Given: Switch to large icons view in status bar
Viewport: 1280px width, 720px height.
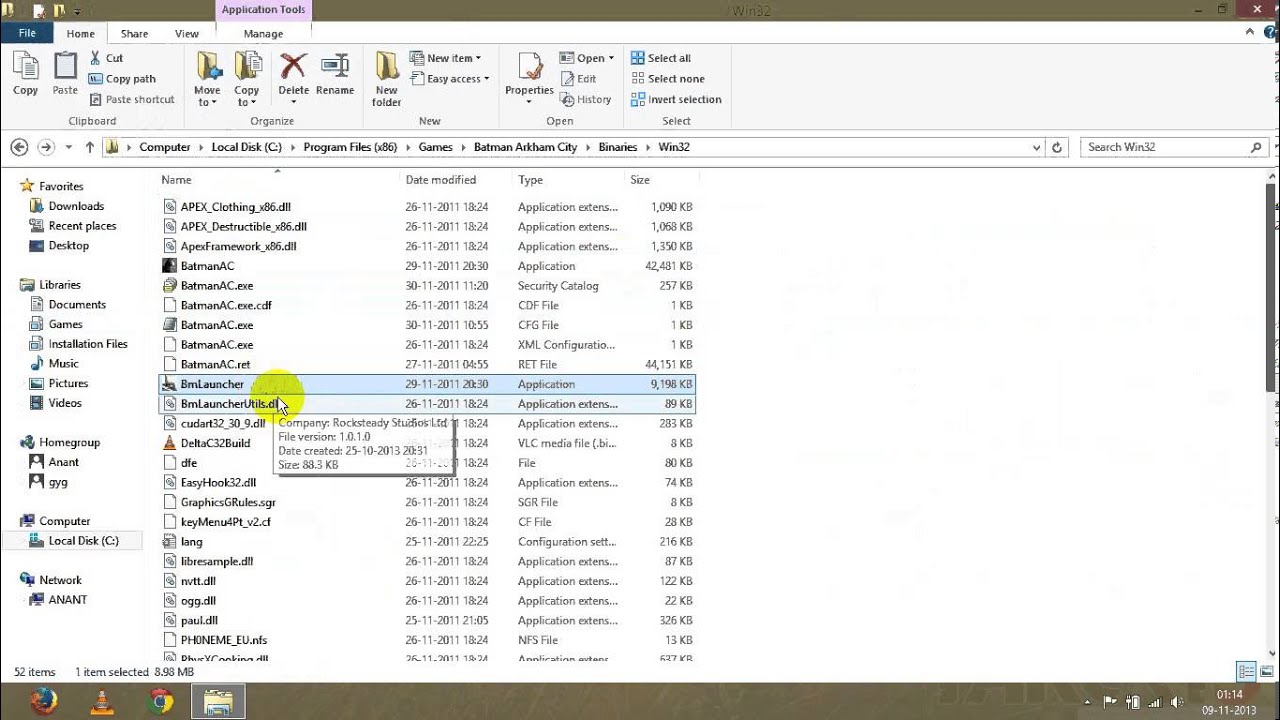Looking at the screenshot, I should tap(1265, 672).
